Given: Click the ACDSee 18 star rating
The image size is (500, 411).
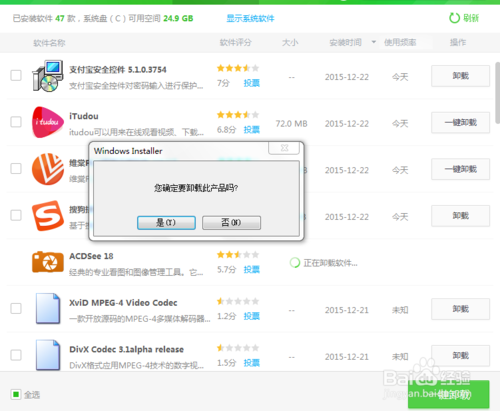Looking at the screenshot, I should click(238, 255).
